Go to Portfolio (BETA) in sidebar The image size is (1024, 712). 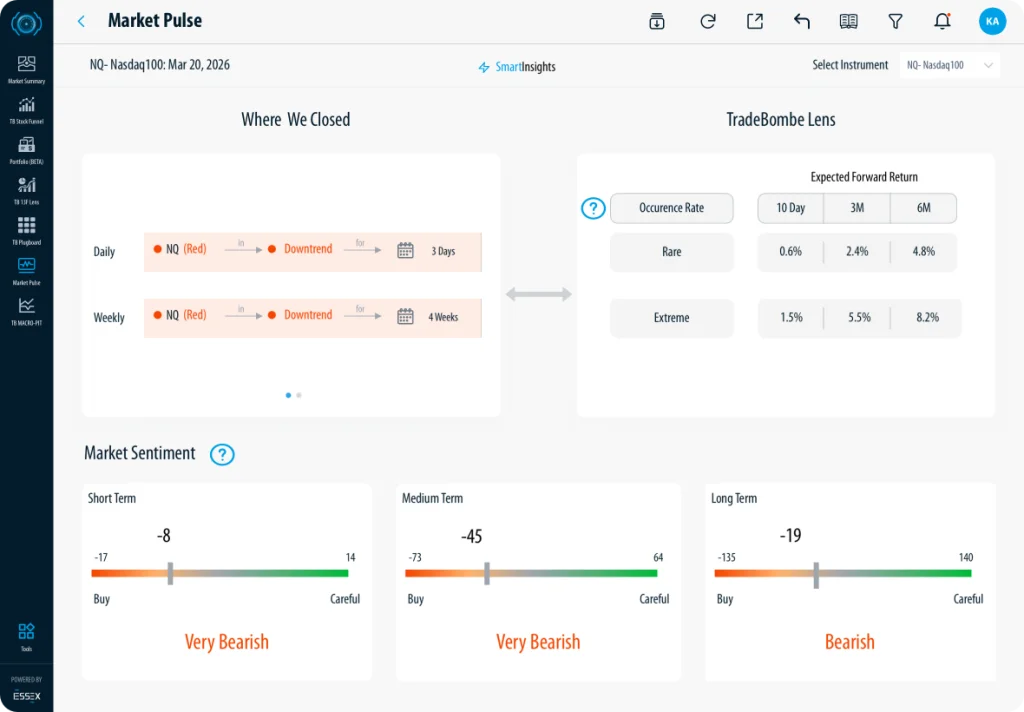point(26,148)
